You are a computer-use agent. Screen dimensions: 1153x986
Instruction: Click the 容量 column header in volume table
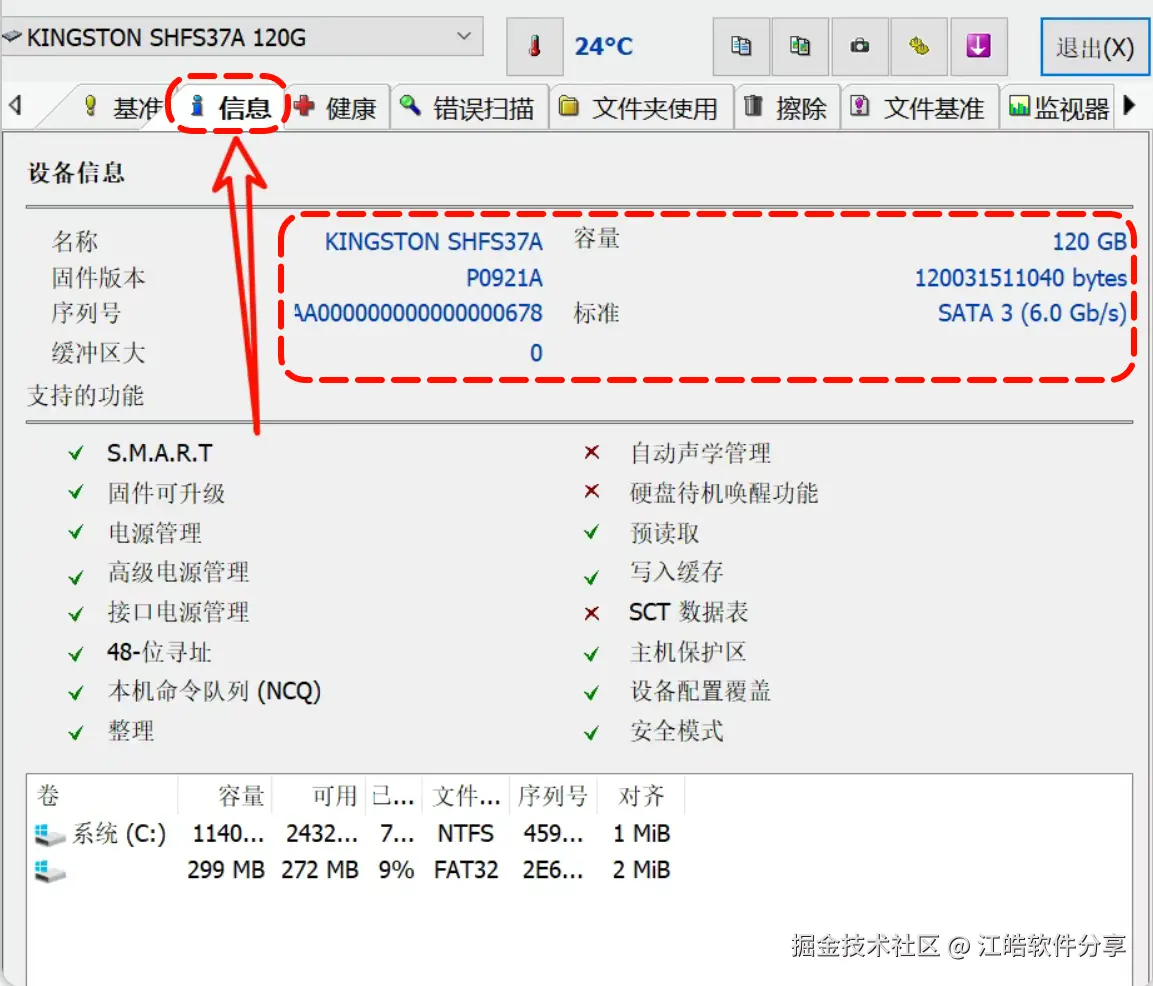pyautogui.click(x=225, y=795)
